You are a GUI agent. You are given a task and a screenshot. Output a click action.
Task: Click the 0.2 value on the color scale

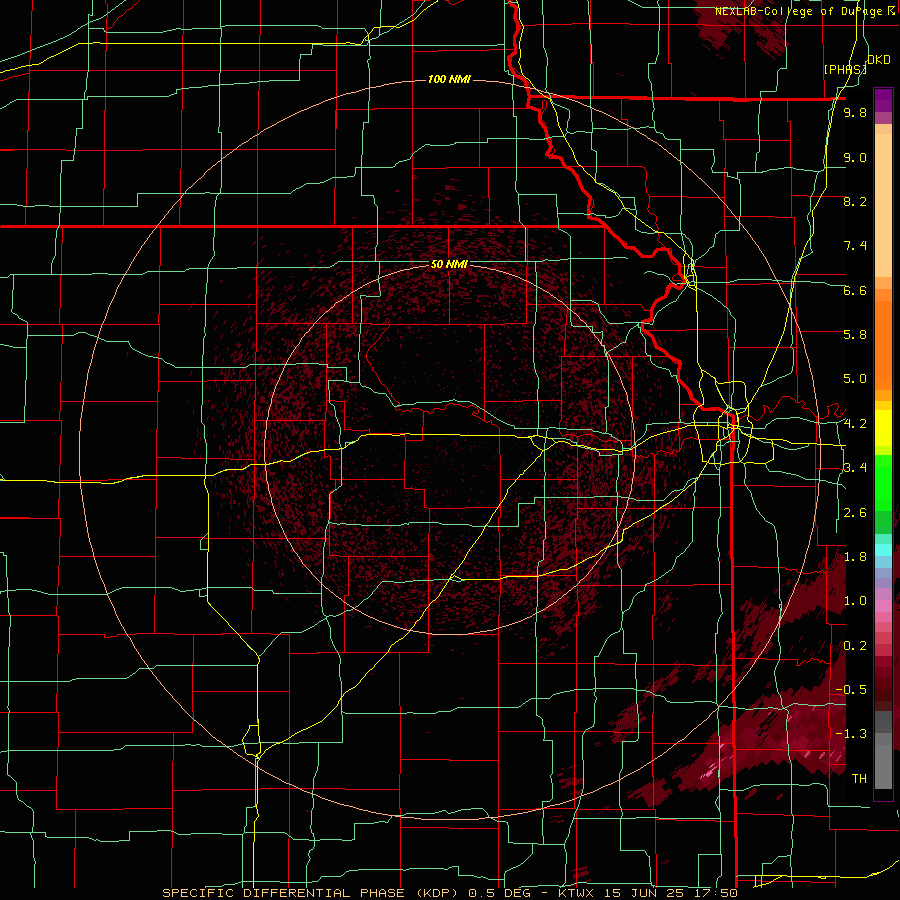click(x=855, y=646)
